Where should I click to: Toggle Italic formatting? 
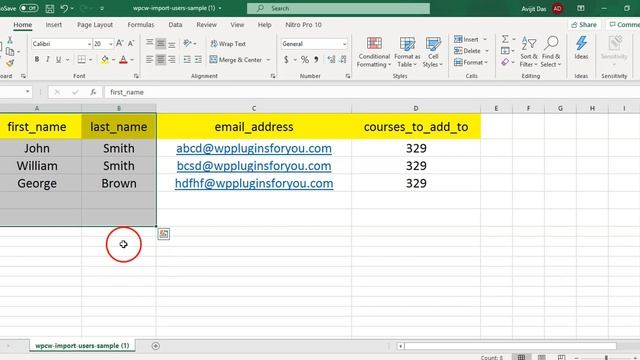(x=47, y=60)
